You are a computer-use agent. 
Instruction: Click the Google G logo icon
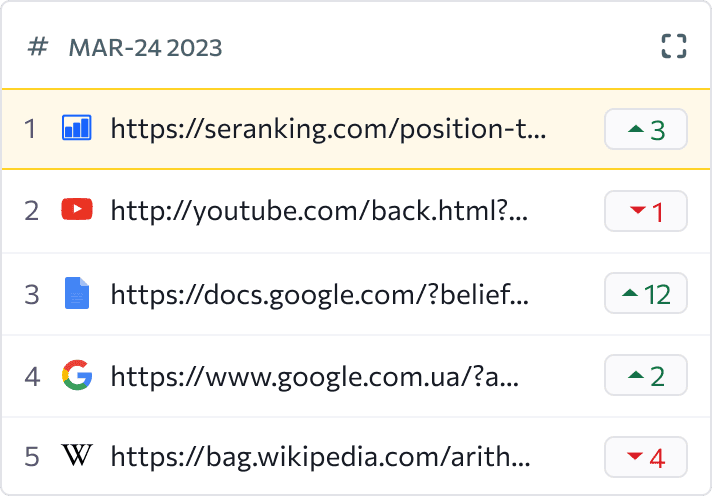pos(77,375)
